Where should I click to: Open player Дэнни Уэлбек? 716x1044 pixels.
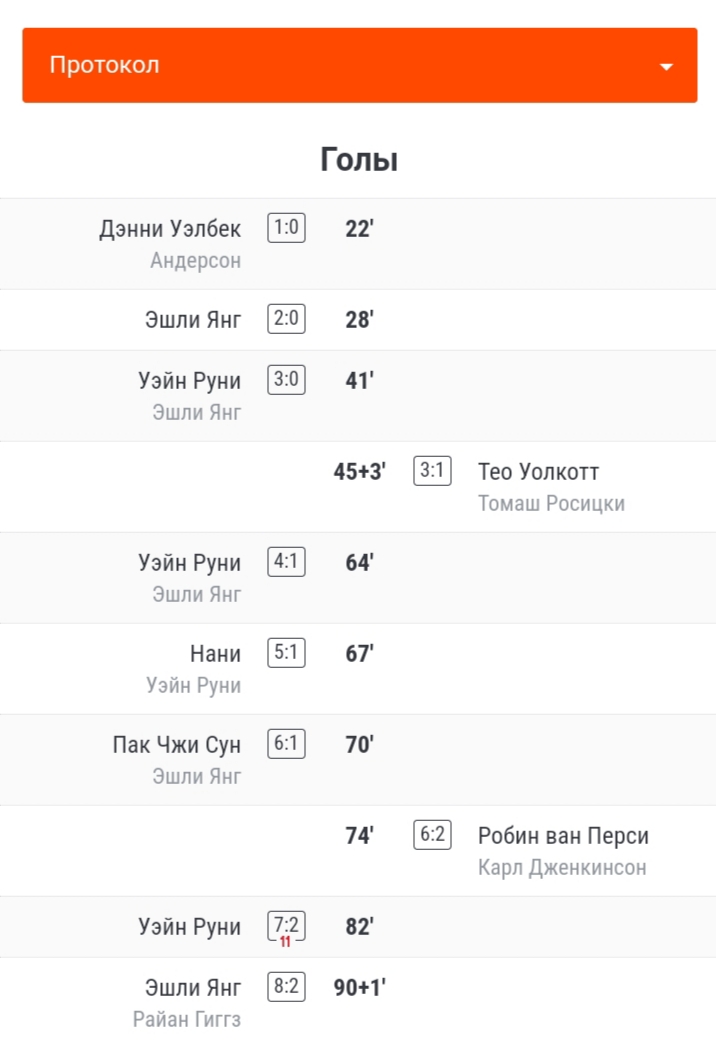(x=170, y=228)
